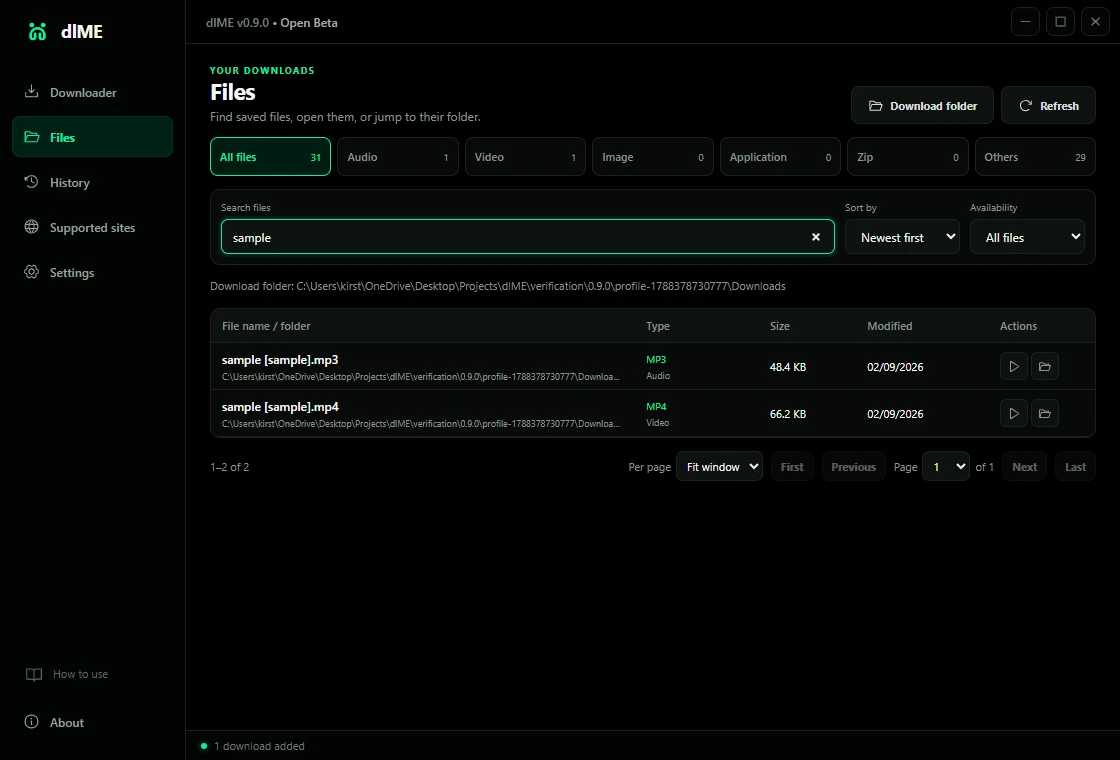Click the mp3 row Modified date 02/09/2026

(x=895, y=367)
